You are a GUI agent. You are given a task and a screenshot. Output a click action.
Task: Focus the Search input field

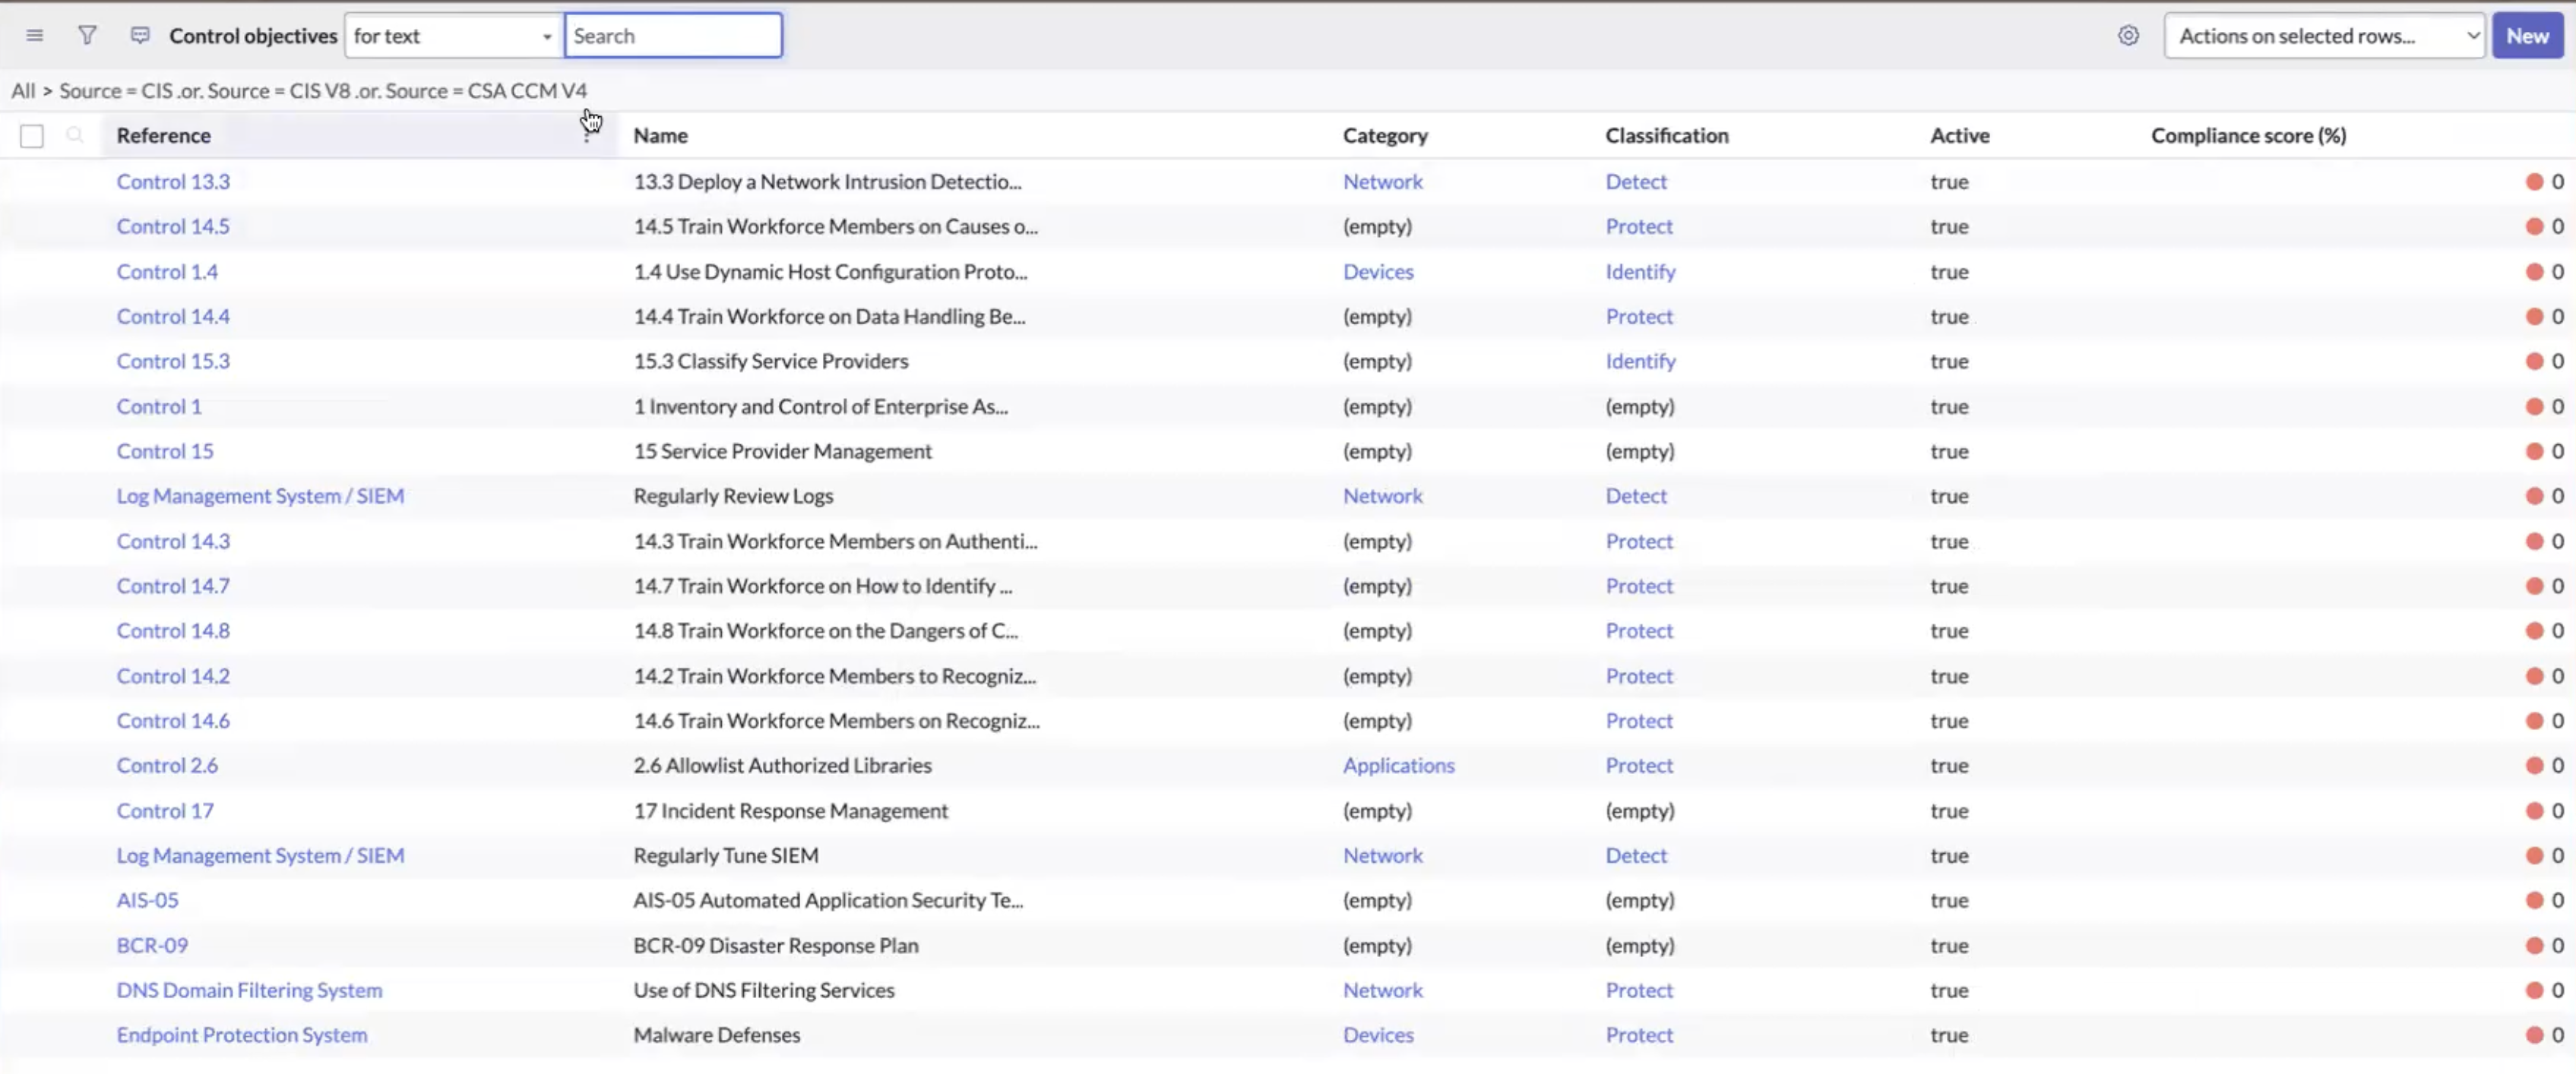673,36
